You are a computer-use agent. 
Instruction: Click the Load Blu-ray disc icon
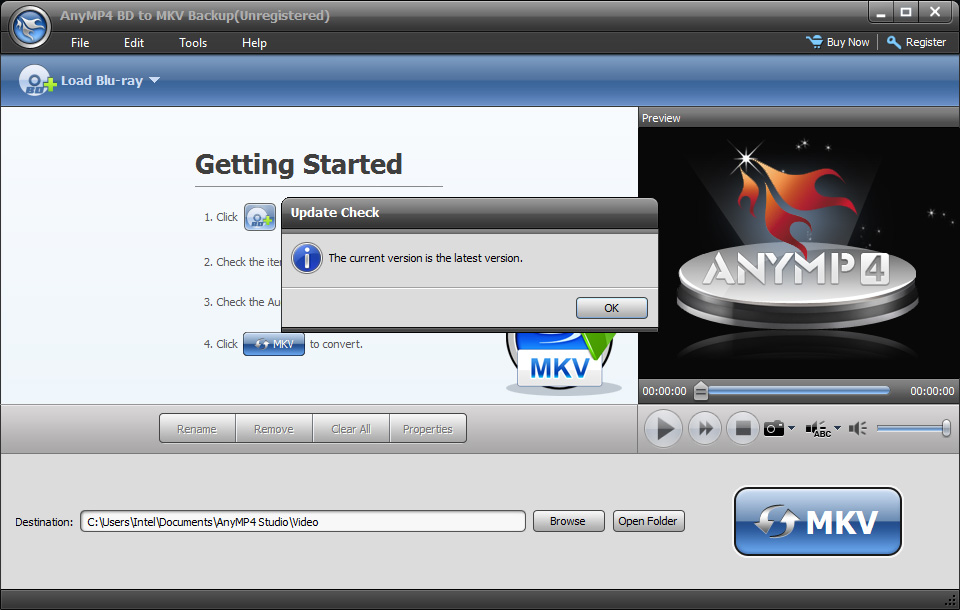coord(37,80)
